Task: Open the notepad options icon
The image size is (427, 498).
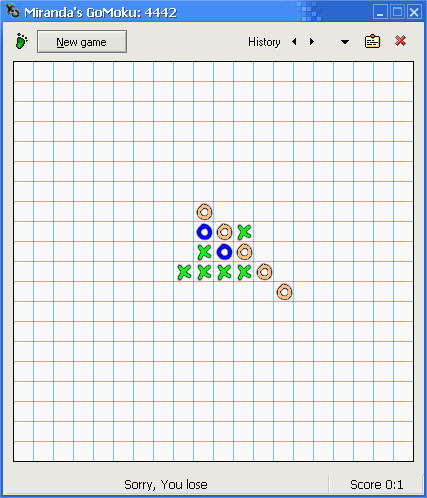Action: (x=372, y=42)
